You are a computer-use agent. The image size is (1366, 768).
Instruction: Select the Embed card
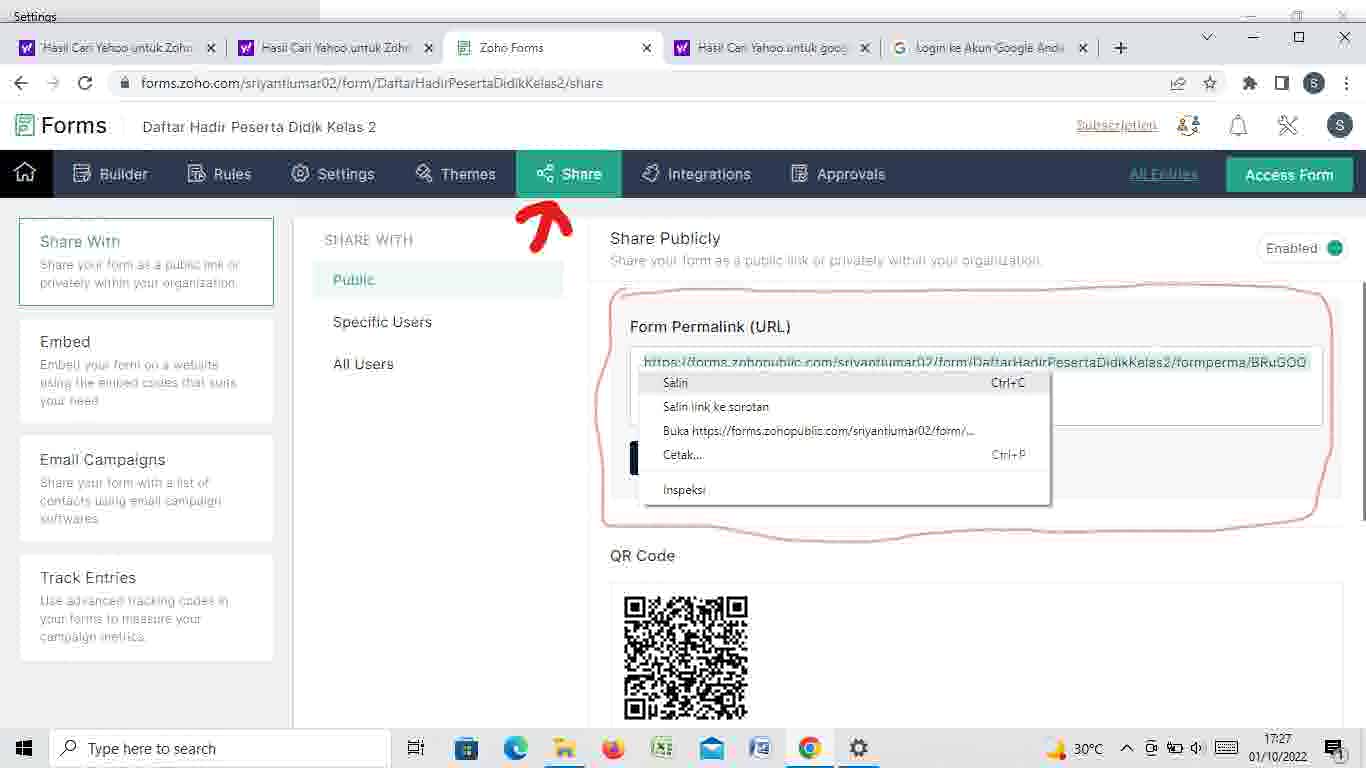pyautogui.click(x=146, y=370)
